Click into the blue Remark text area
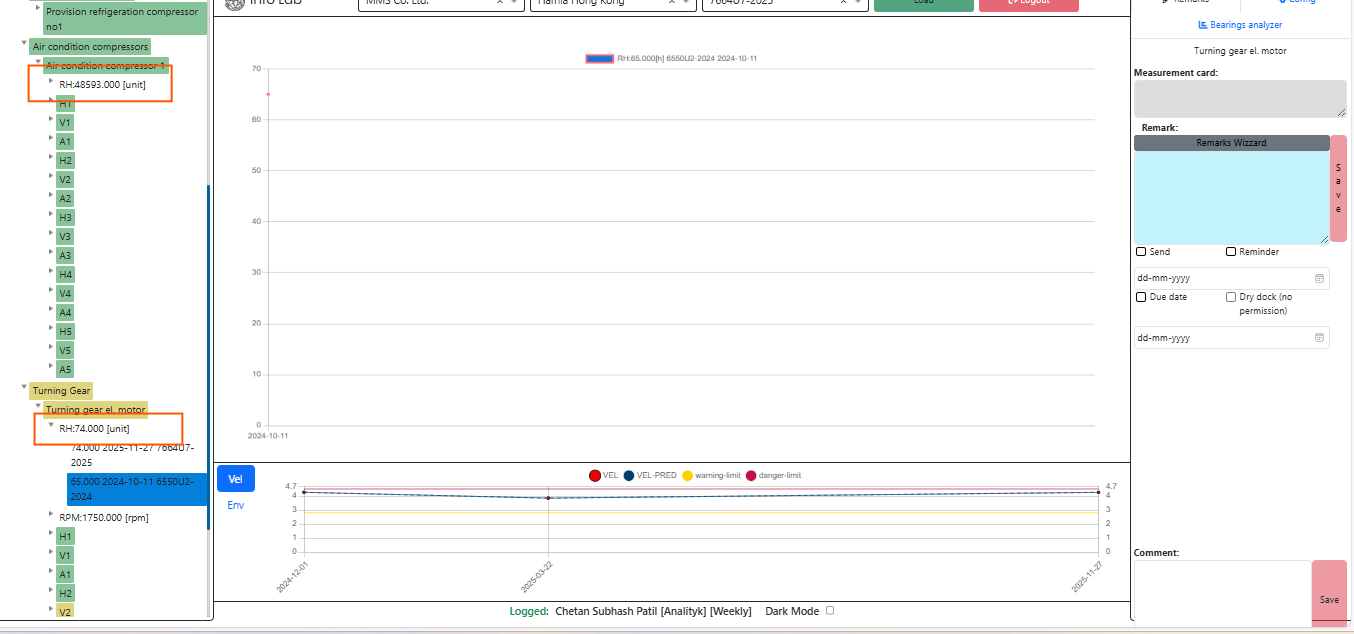 click(1231, 197)
